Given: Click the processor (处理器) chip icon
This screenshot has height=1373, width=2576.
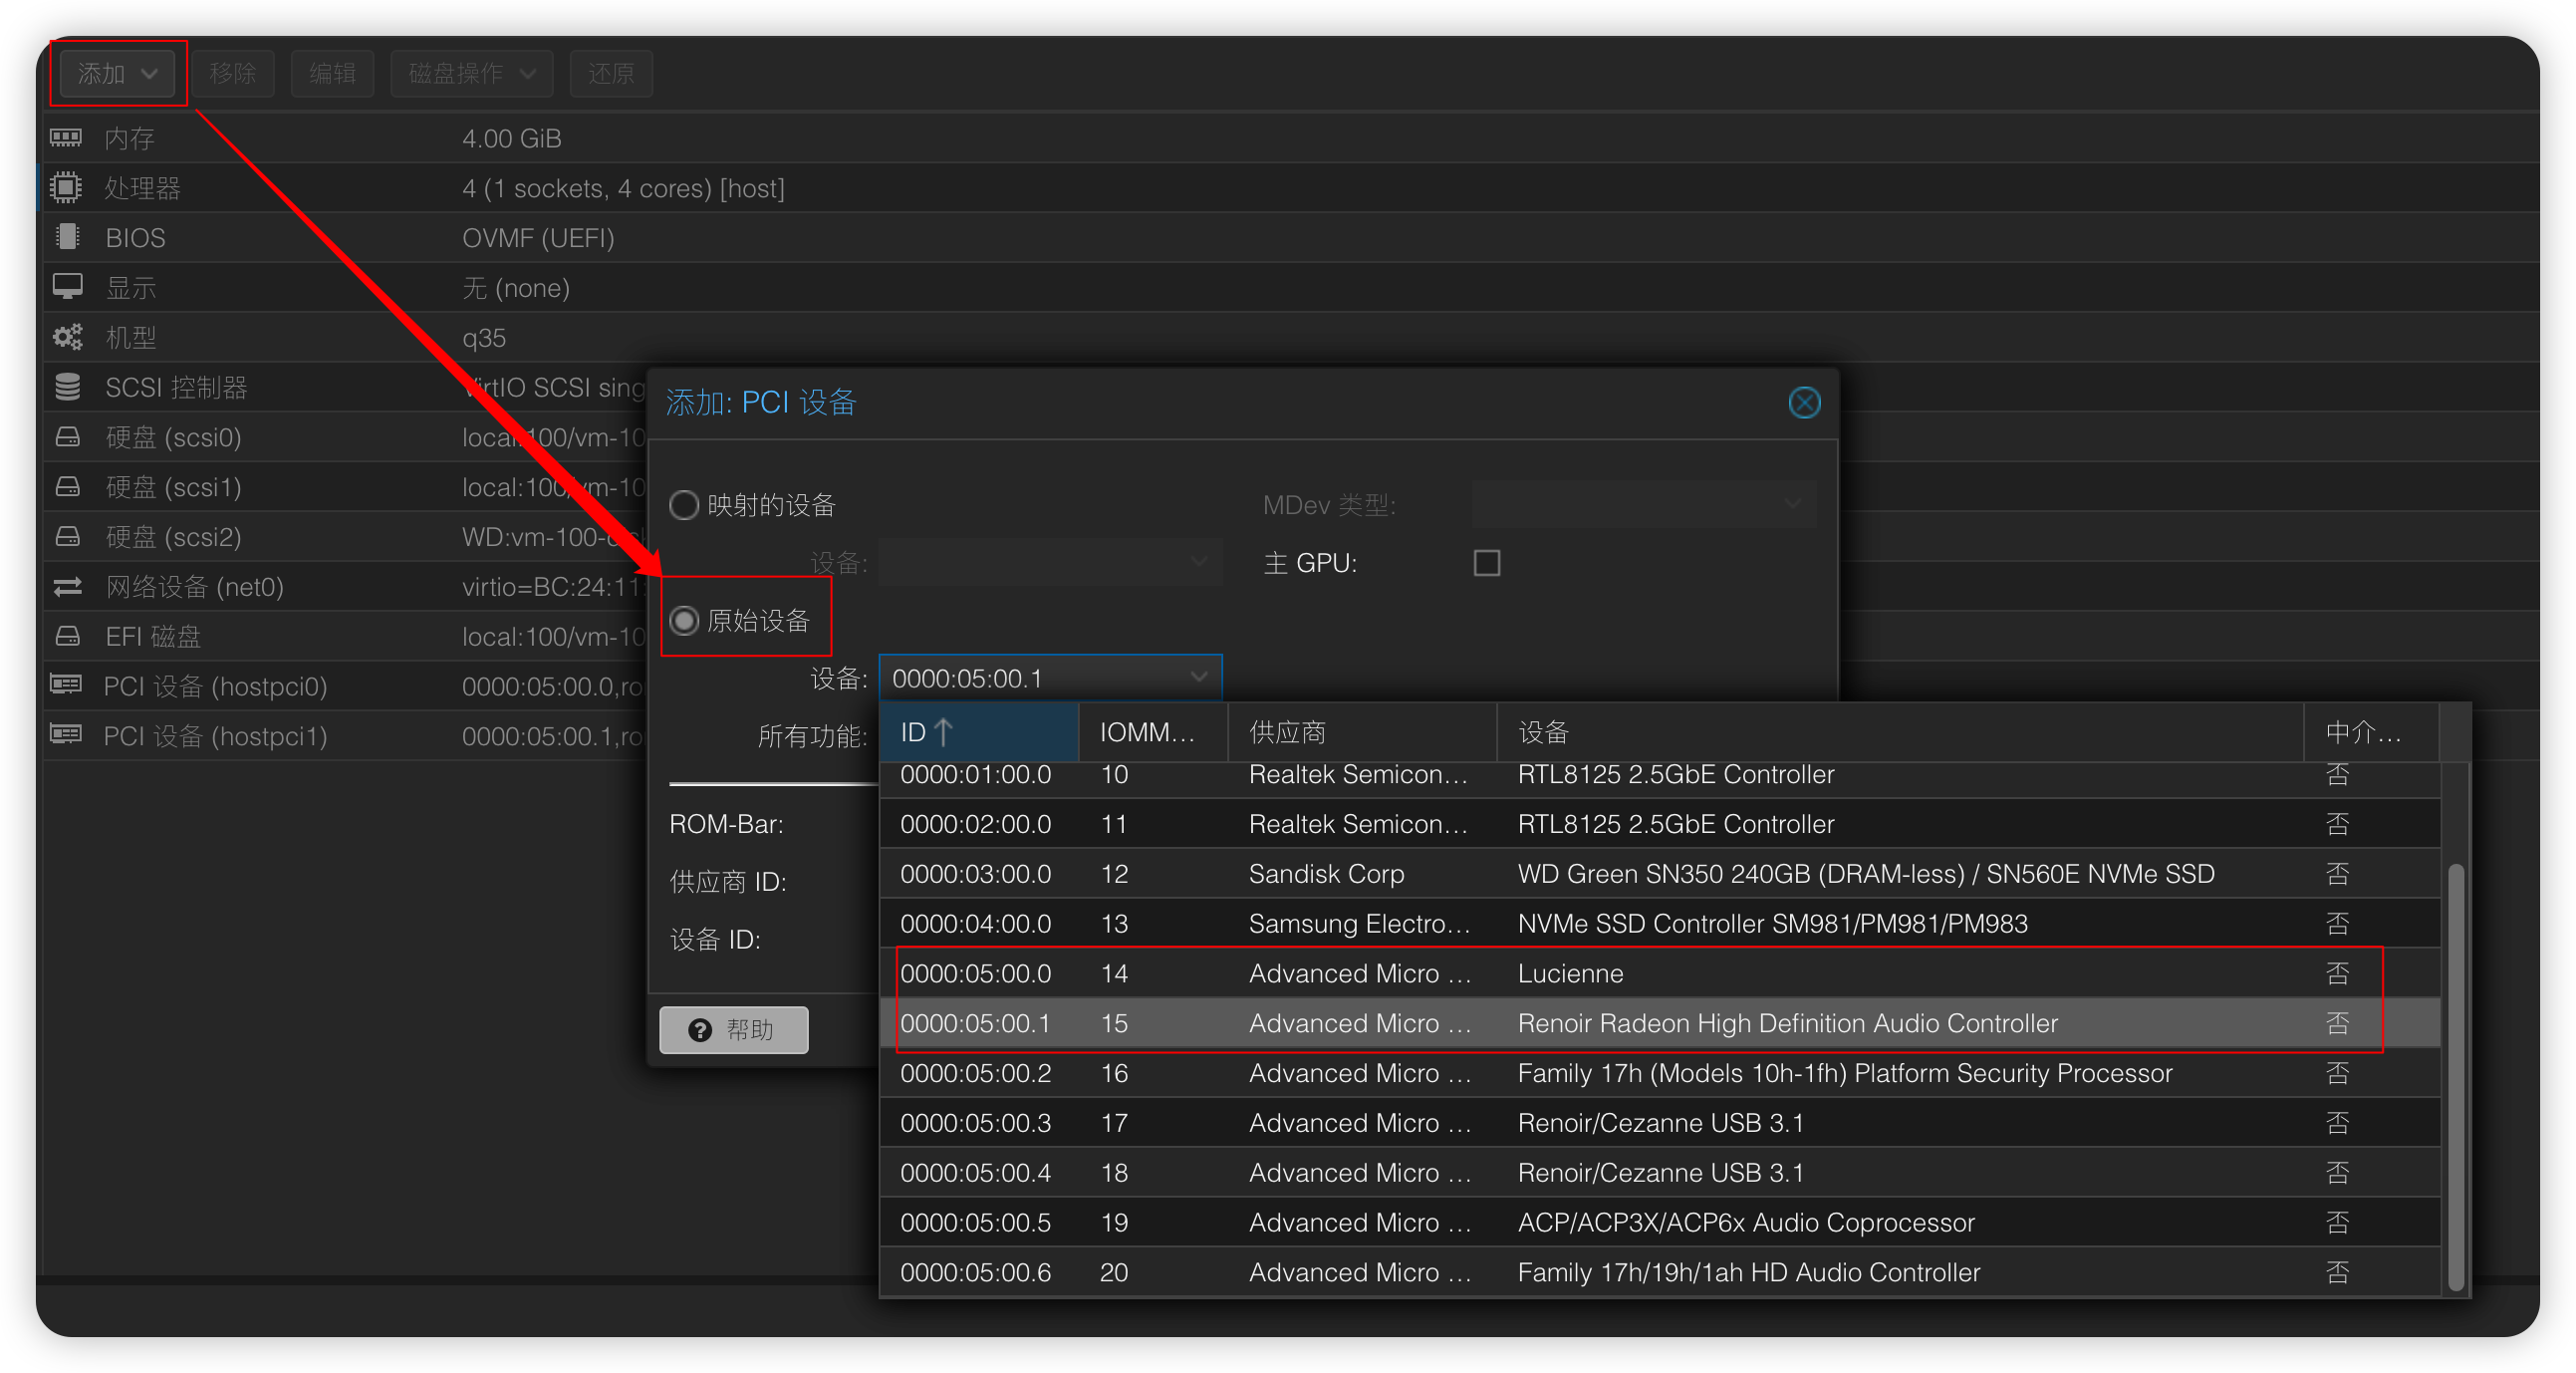Looking at the screenshot, I should [x=66, y=188].
